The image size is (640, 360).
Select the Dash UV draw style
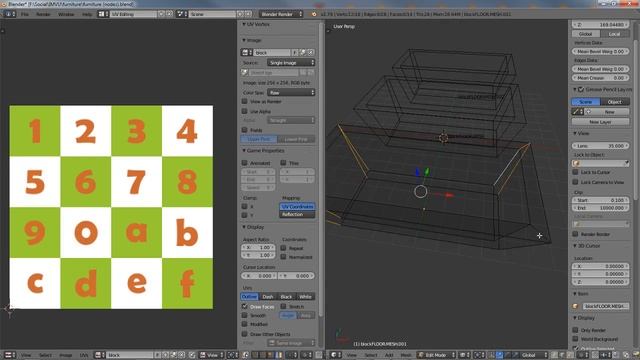pyautogui.click(x=268, y=297)
